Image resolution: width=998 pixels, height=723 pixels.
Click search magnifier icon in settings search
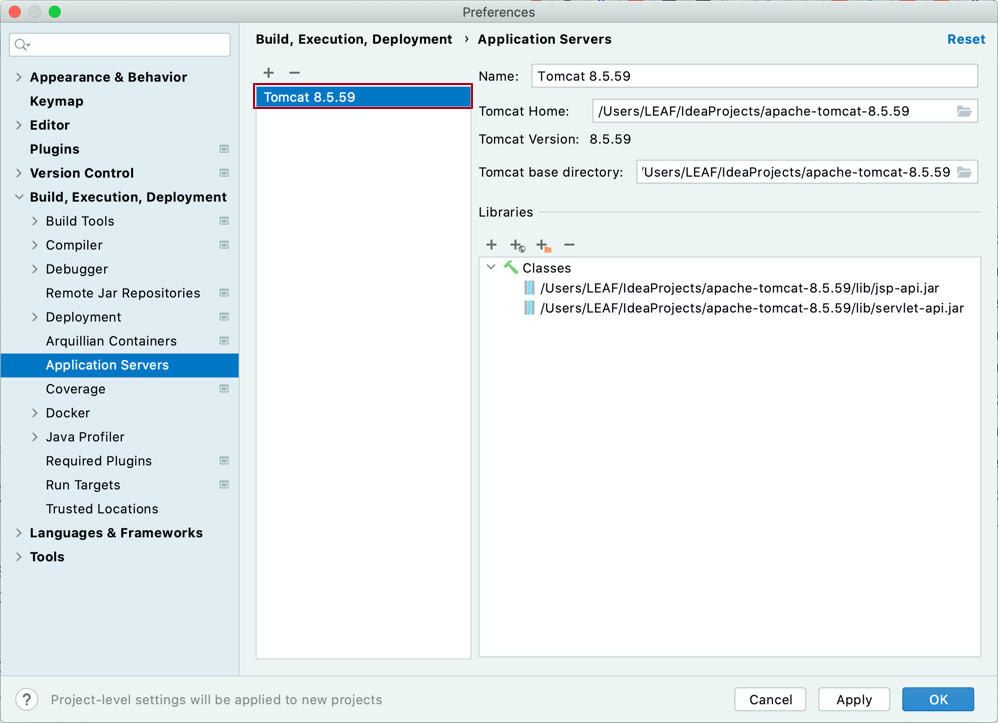[x=22, y=45]
